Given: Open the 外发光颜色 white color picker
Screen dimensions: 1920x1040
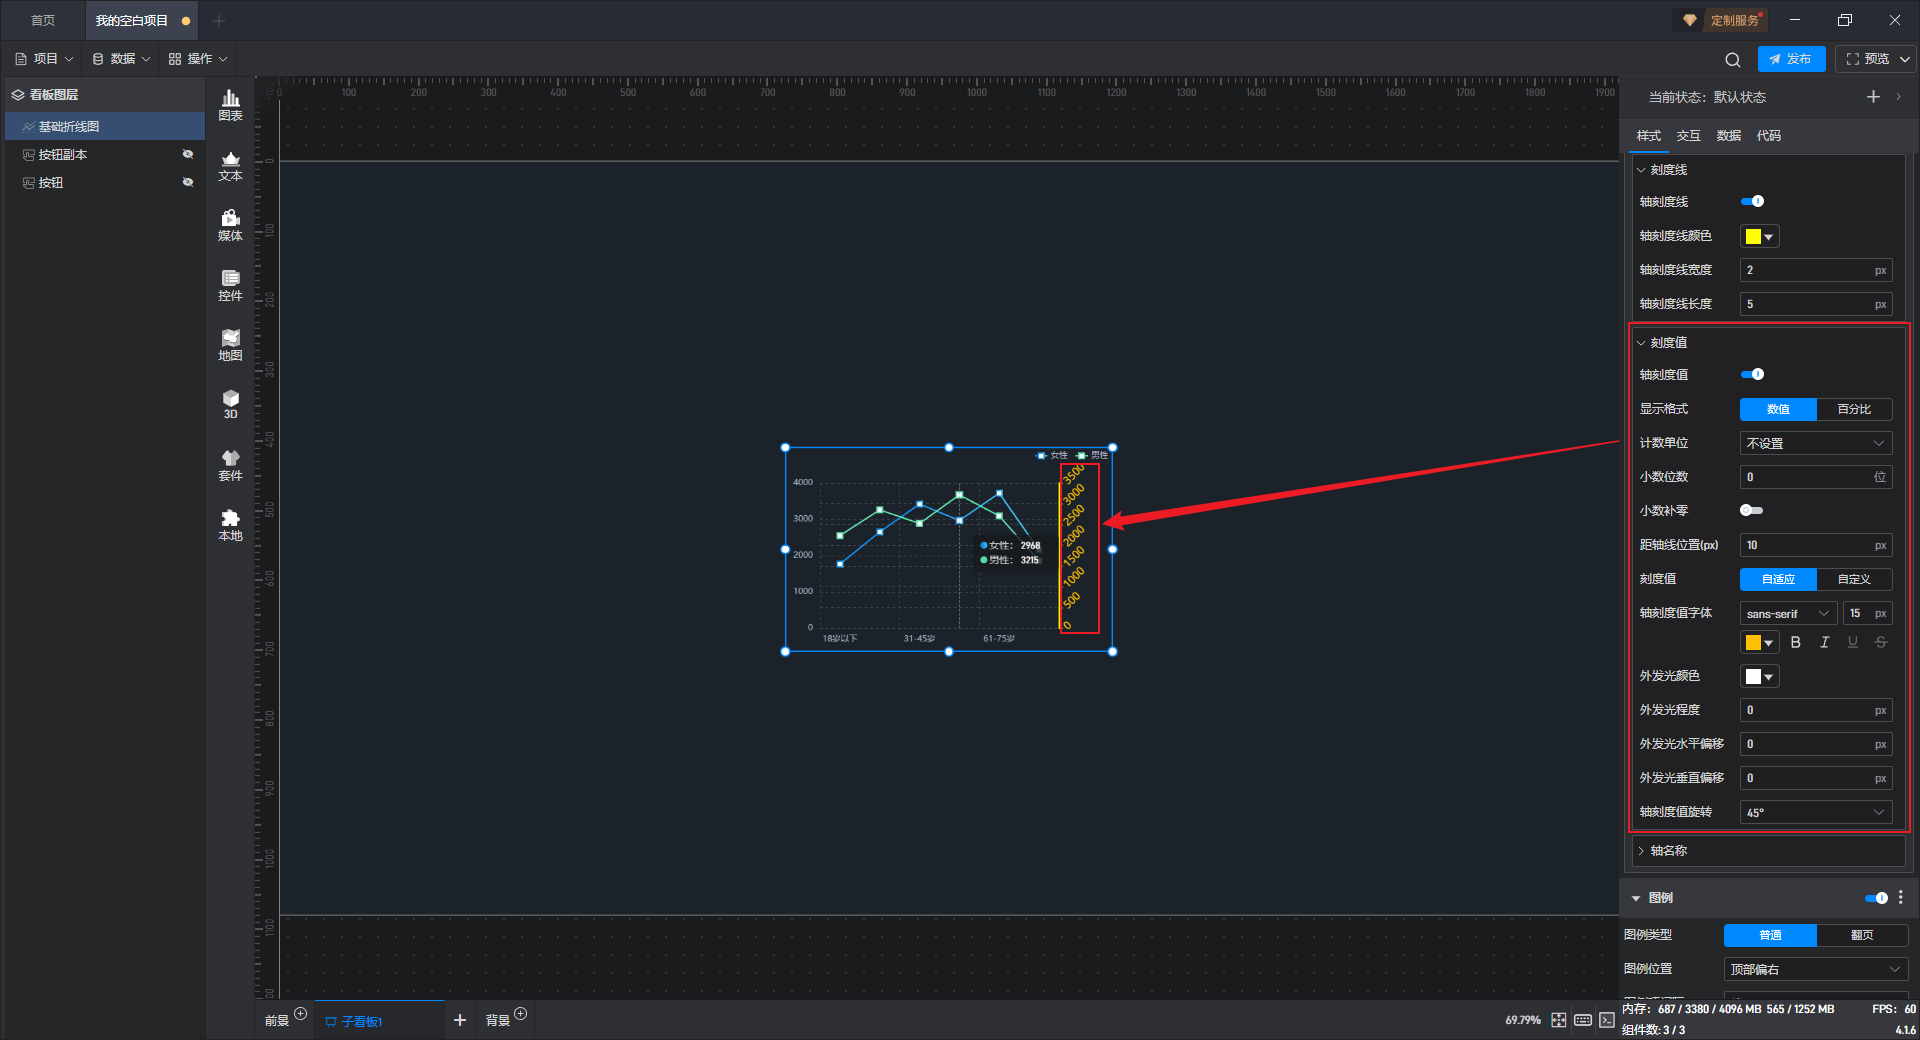Looking at the screenshot, I should (1760, 677).
